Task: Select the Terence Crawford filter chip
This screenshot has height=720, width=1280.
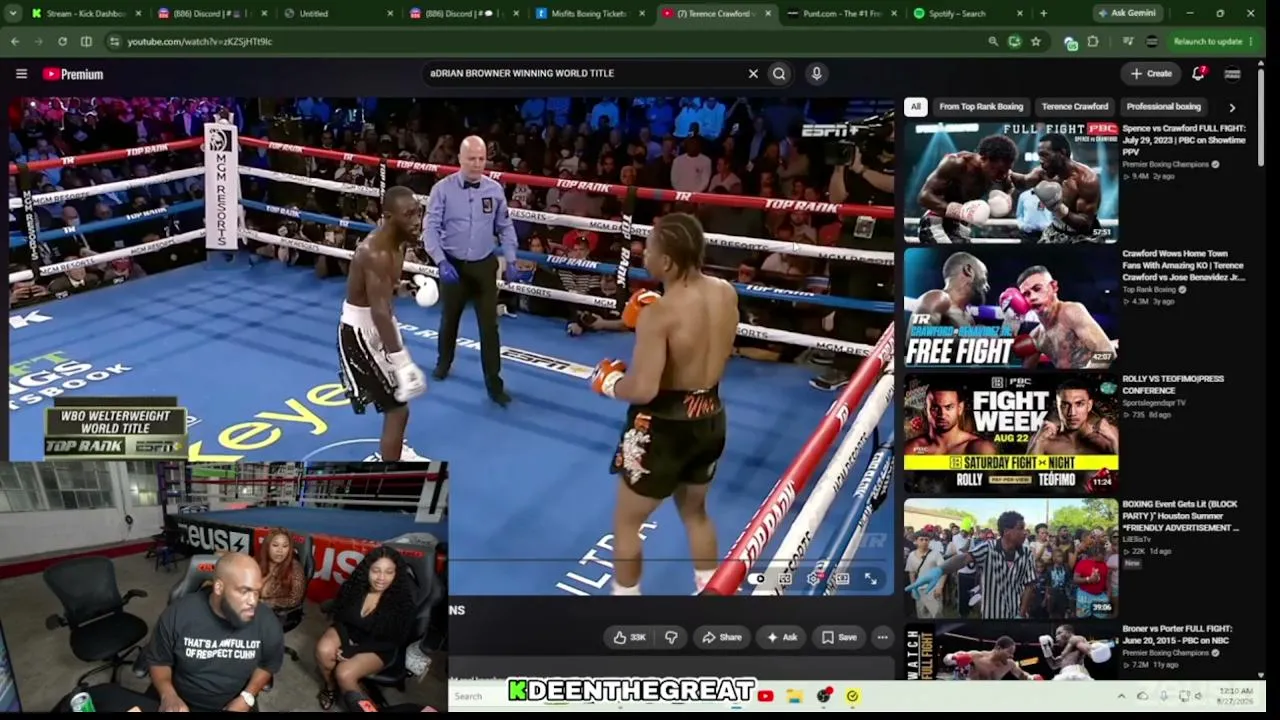Action: coord(1075,106)
